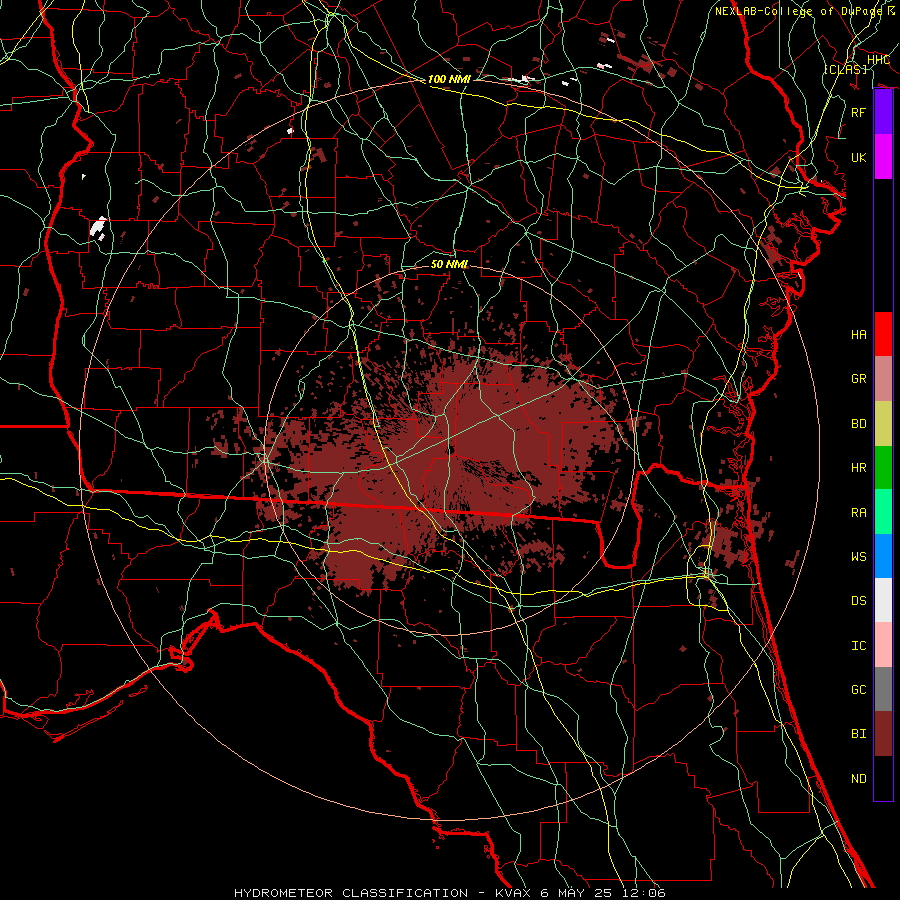Click the Hydrometeor Classification KVAX title text
This screenshot has height=900, width=900.
[x=449, y=893]
